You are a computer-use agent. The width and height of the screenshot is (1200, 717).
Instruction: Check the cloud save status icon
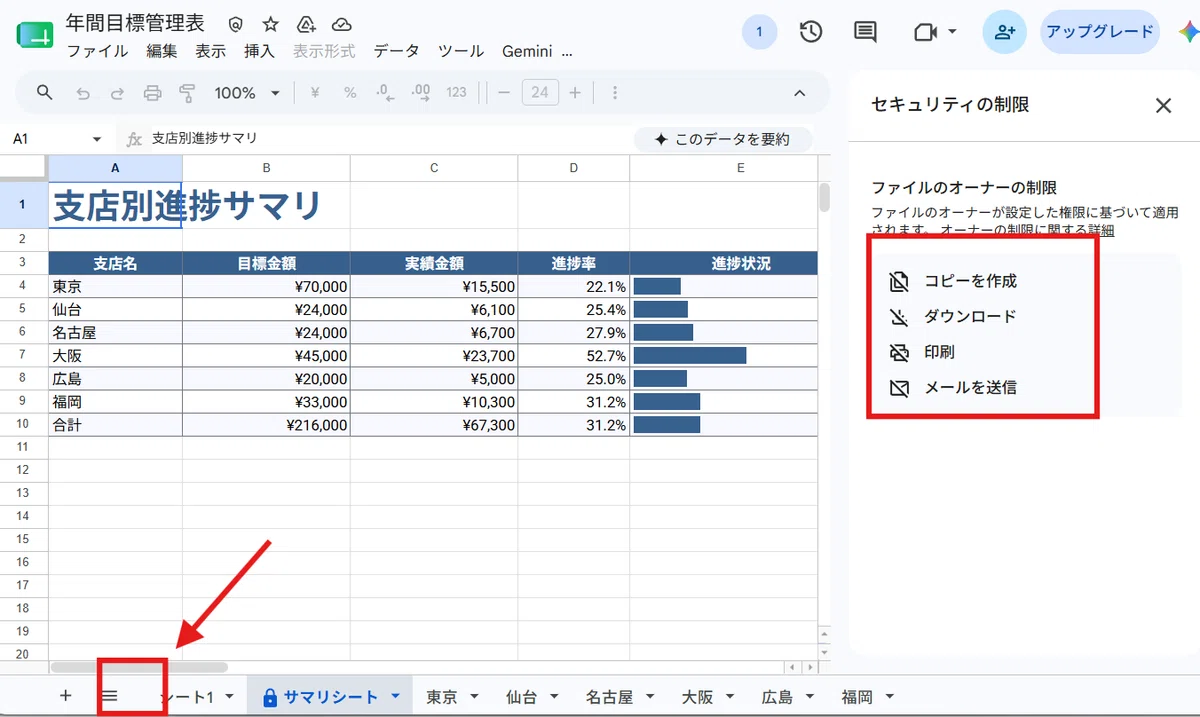click(342, 24)
